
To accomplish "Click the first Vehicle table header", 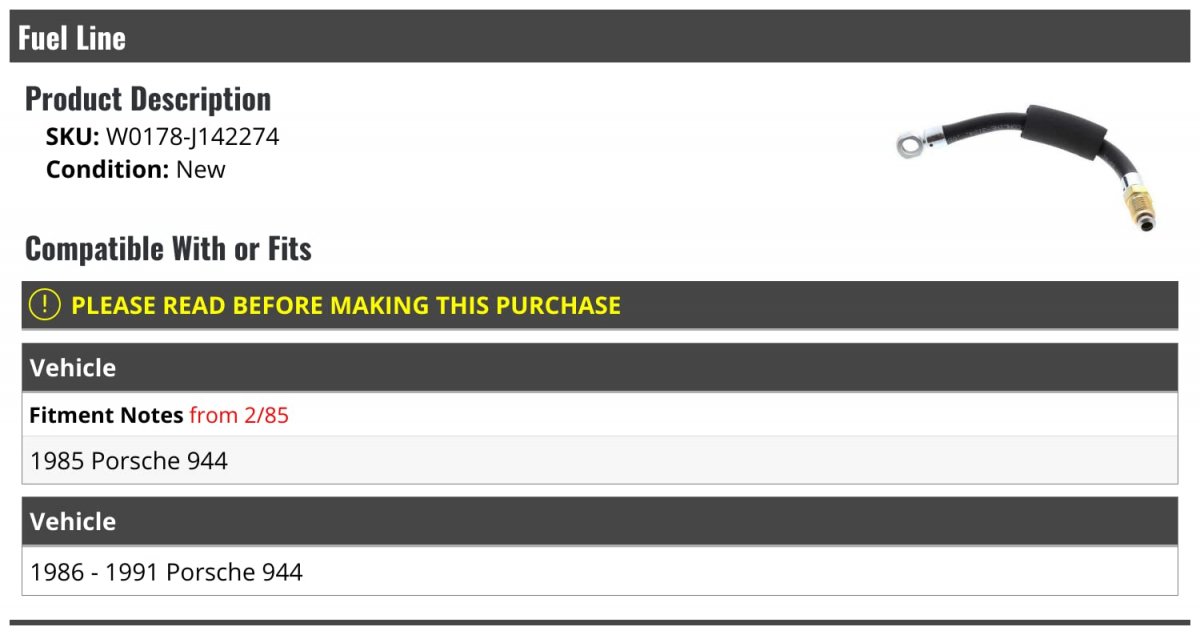I will (x=600, y=367).
